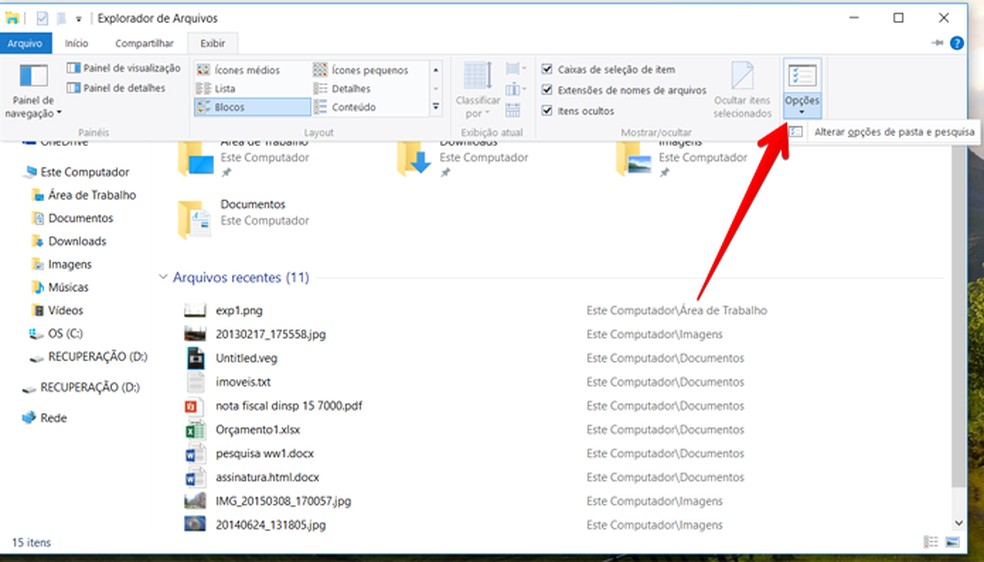This screenshot has width=984, height=562.
Task: Toggle Itens ocultos checkbox
Action: pos(547,110)
